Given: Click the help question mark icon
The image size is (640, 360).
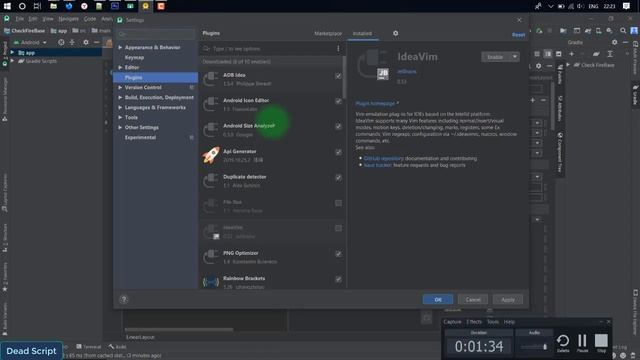Looking at the screenshot, I should coord(124,299).
